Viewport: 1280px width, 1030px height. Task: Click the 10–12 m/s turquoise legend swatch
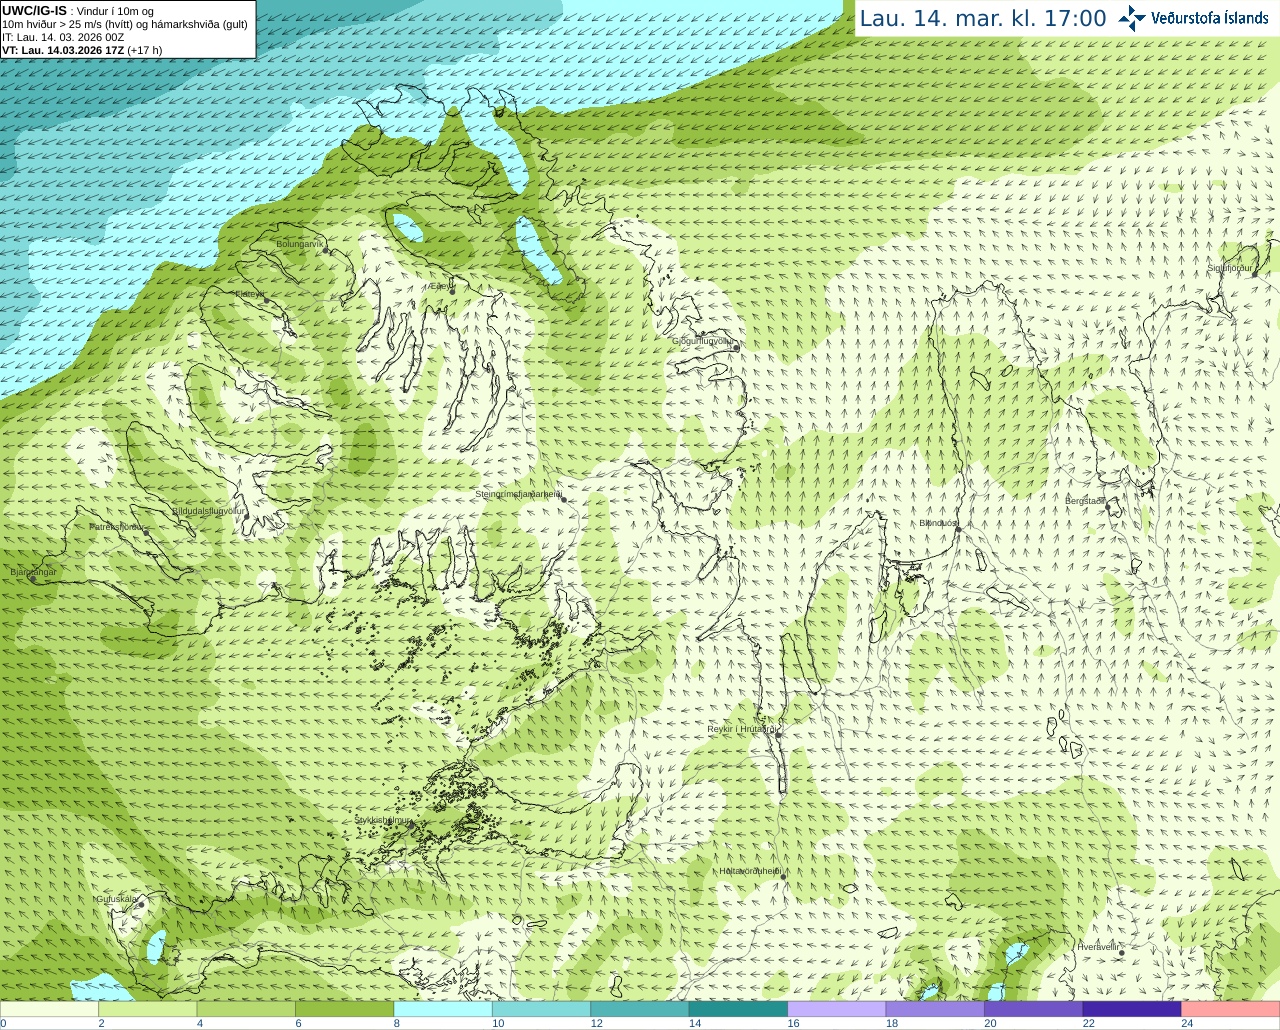(541, 1009)
